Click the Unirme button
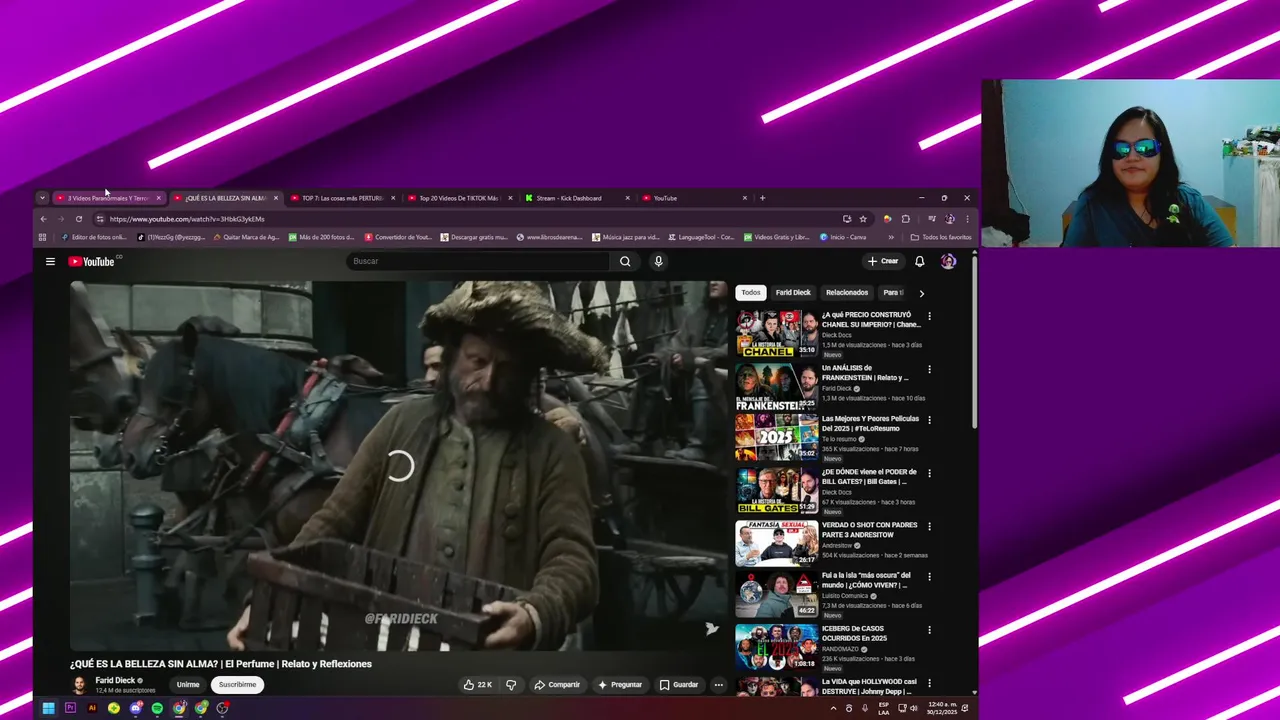The height and width of the screenshot is (720, 1280). tap(188, 685)
